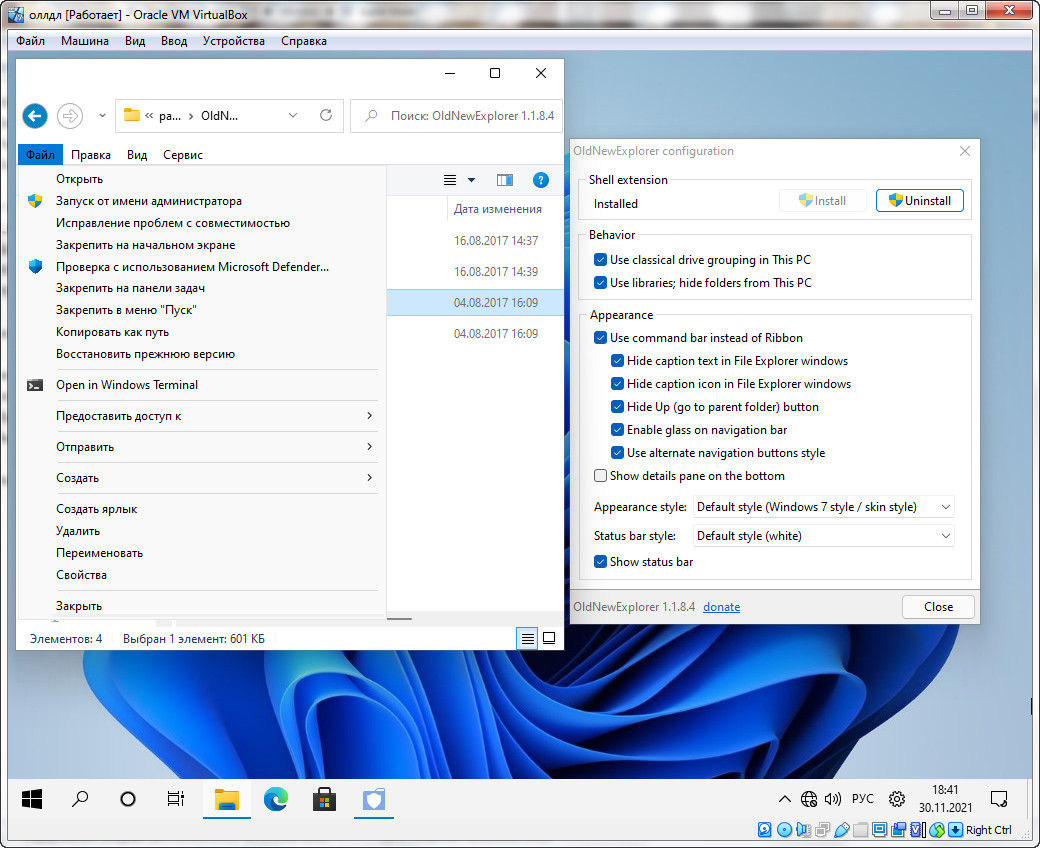
Task: Toggle Hide Up button checkbox
Action: point(618,407)
